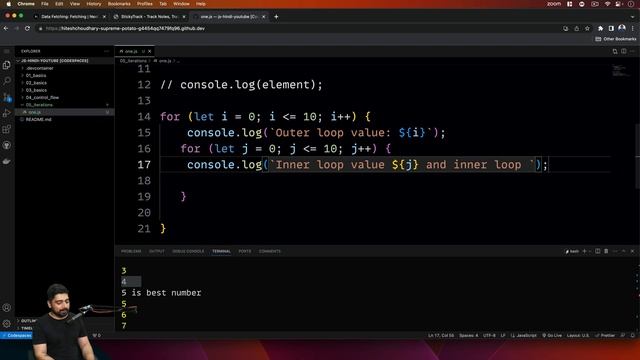This screenshot has height=360, width=640.
Task: Bookmark this page with star icon
Action: (587, 29)
